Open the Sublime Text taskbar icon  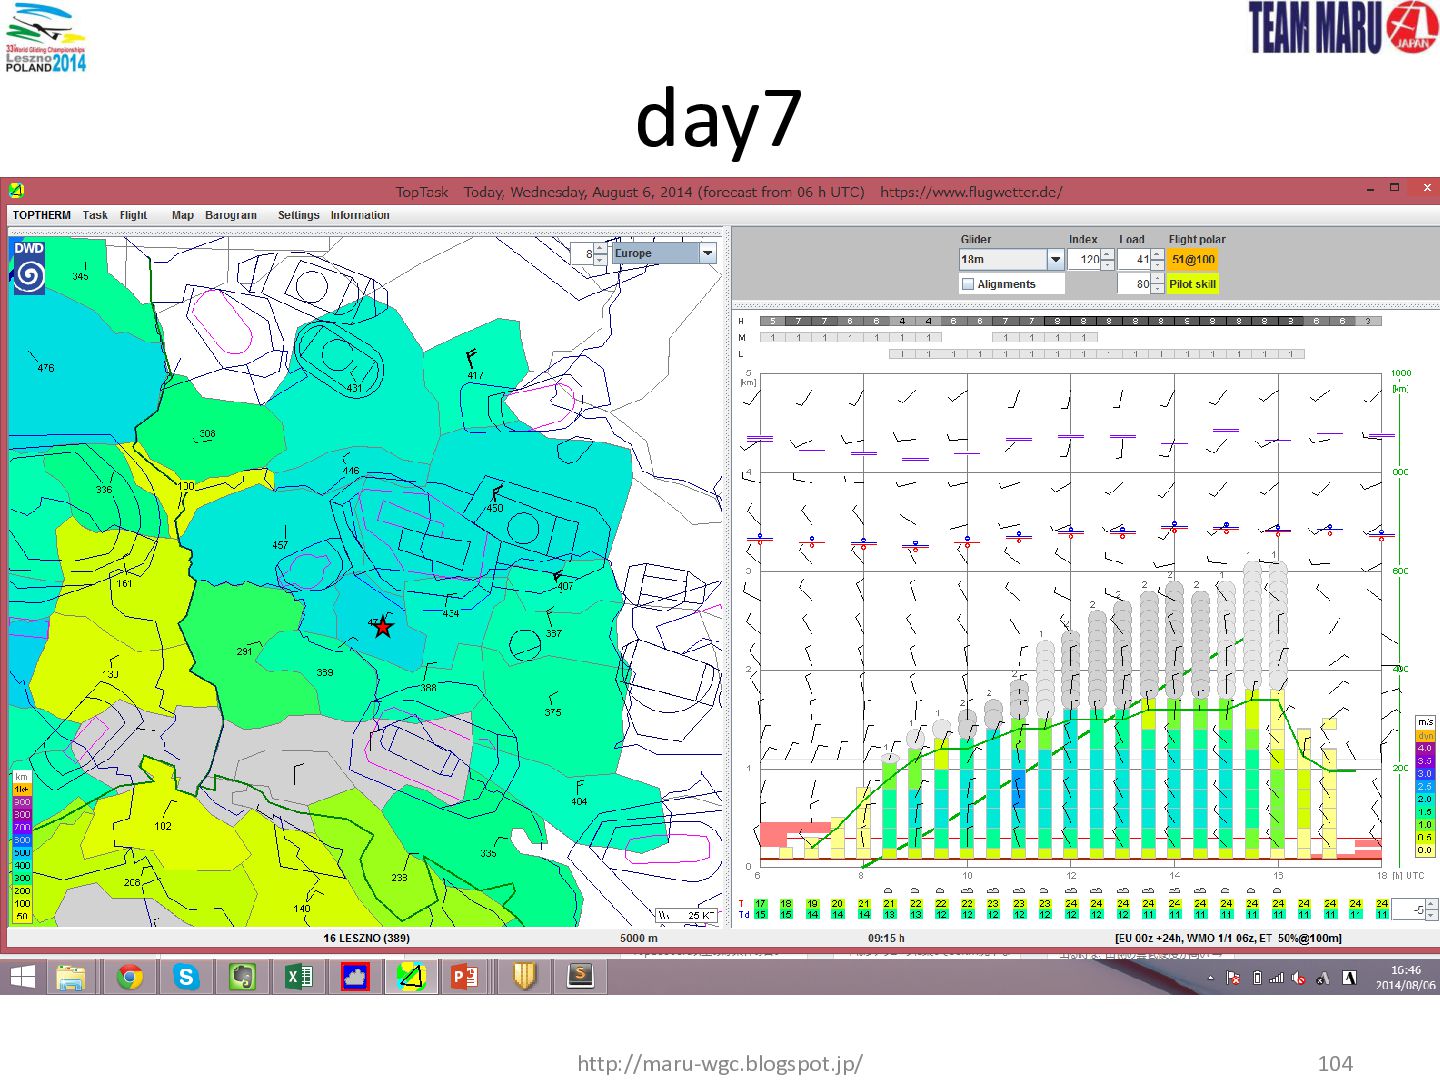pos(581,976)
